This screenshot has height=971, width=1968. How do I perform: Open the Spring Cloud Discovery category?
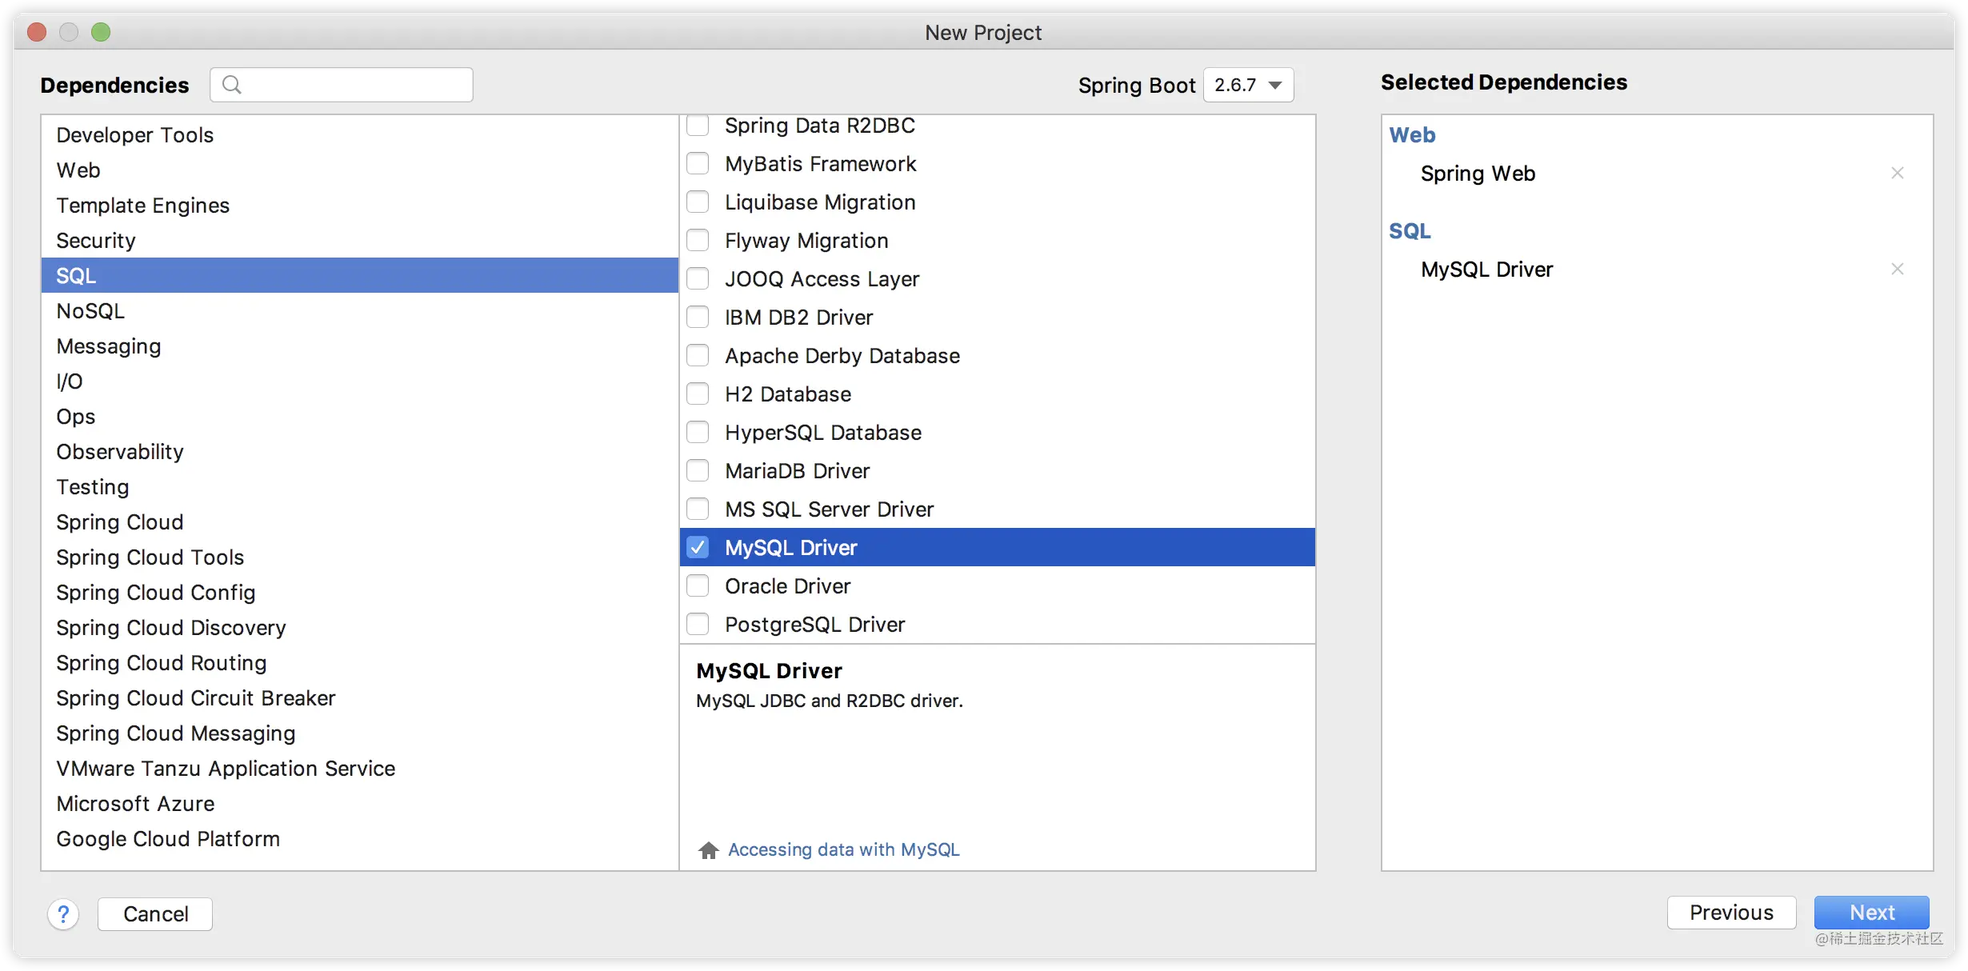click(x=360, y=628)
